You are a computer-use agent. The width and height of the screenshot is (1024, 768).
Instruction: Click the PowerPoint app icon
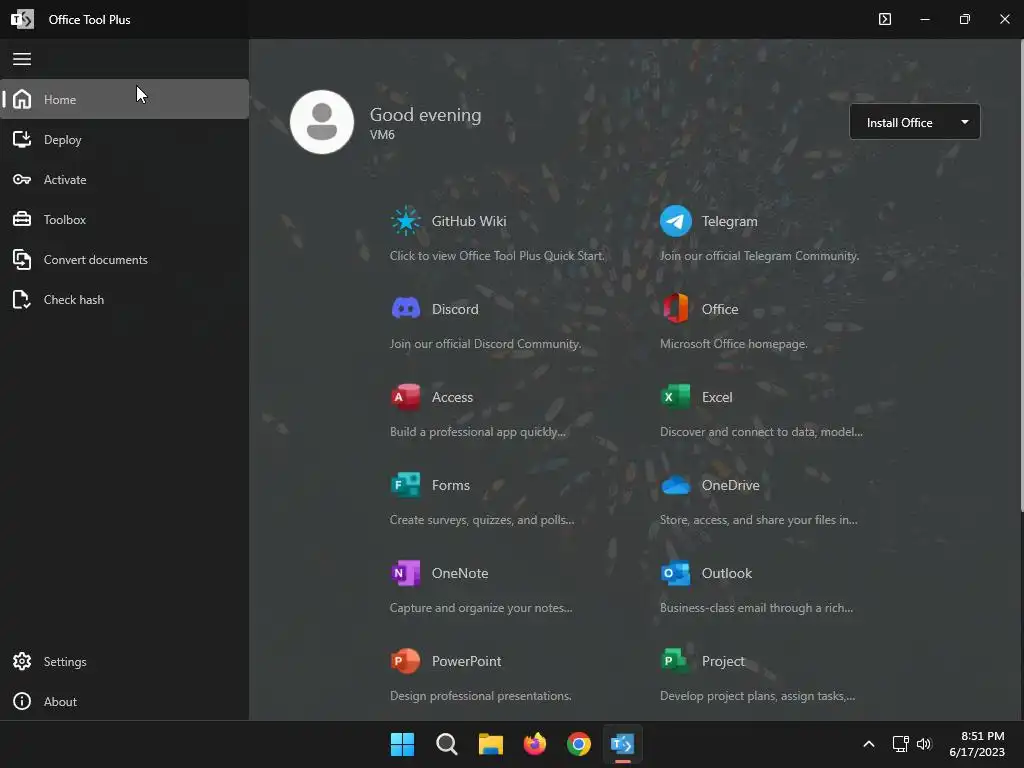coord(406,661)
